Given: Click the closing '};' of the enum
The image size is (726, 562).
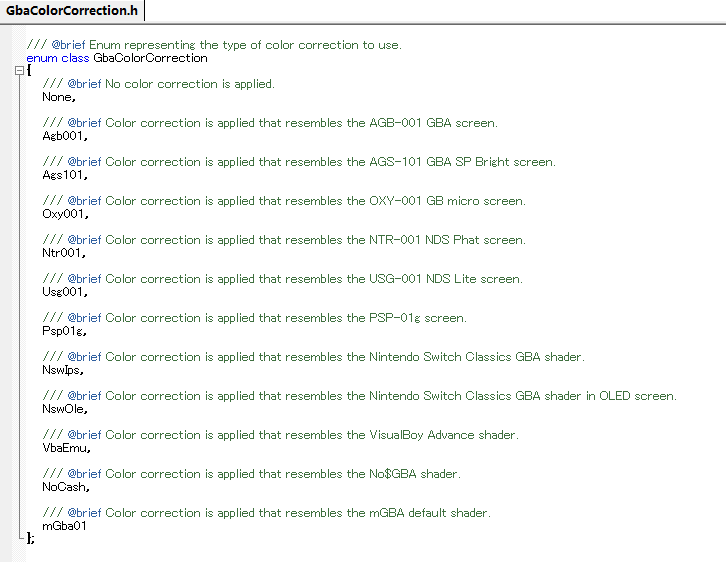Looking at the screenshot, I should [x=31, y=538].
